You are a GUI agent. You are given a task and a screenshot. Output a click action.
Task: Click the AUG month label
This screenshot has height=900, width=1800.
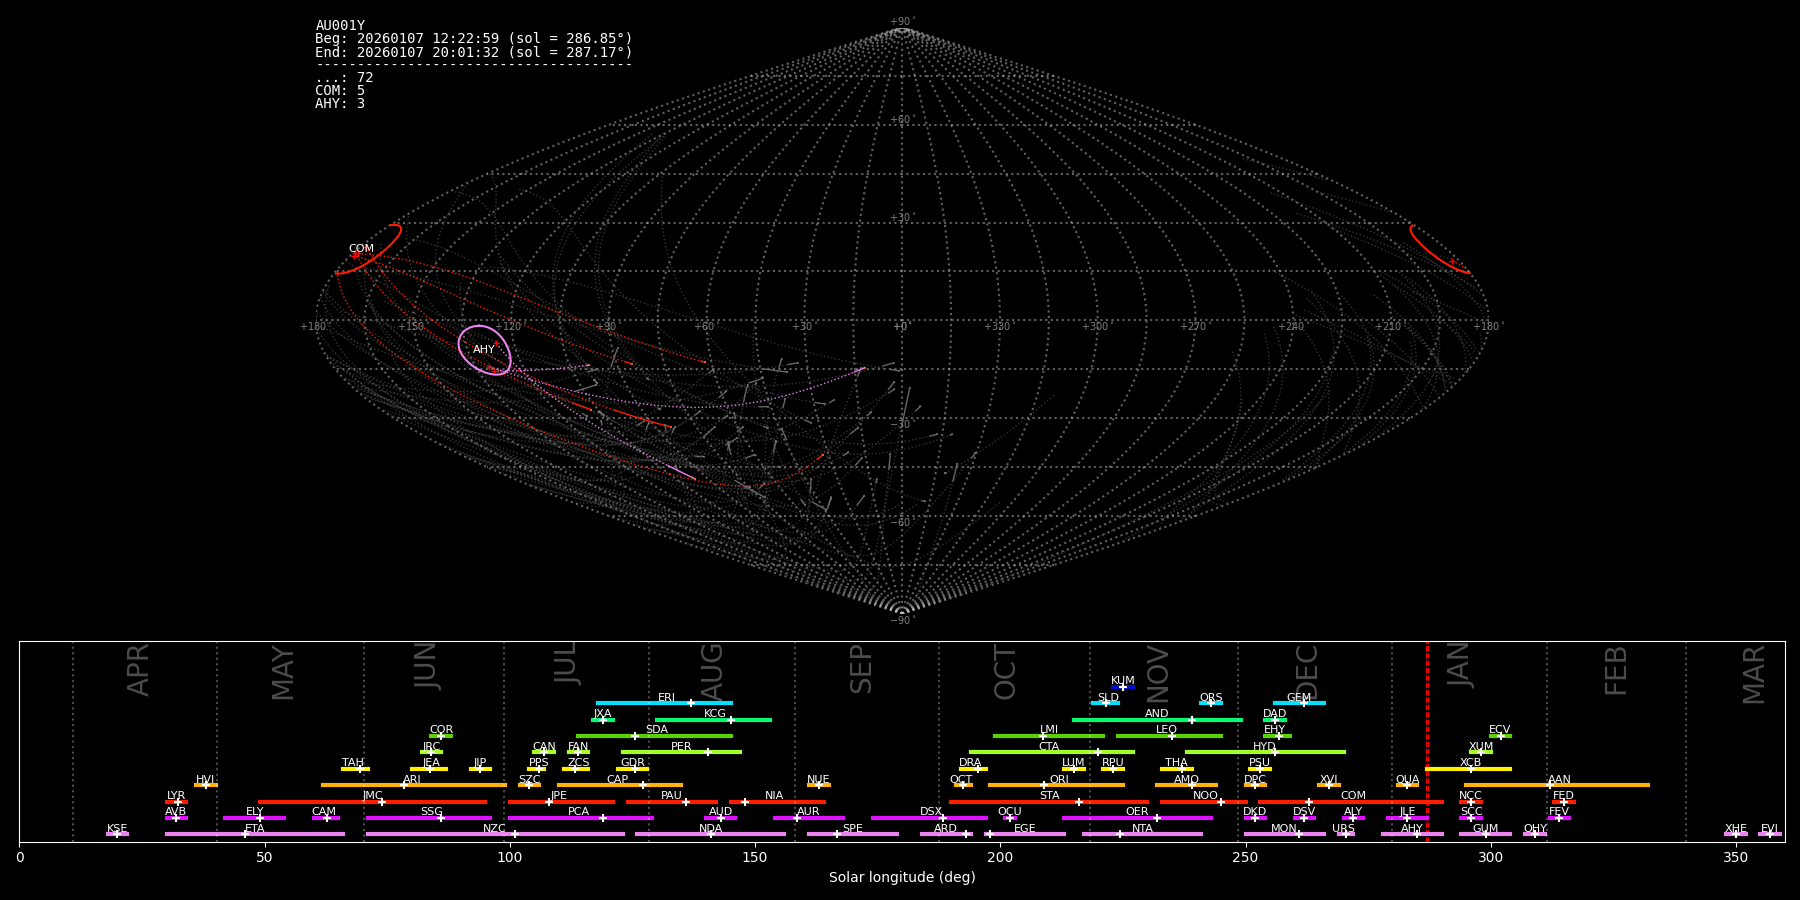(x=711, y=670)
